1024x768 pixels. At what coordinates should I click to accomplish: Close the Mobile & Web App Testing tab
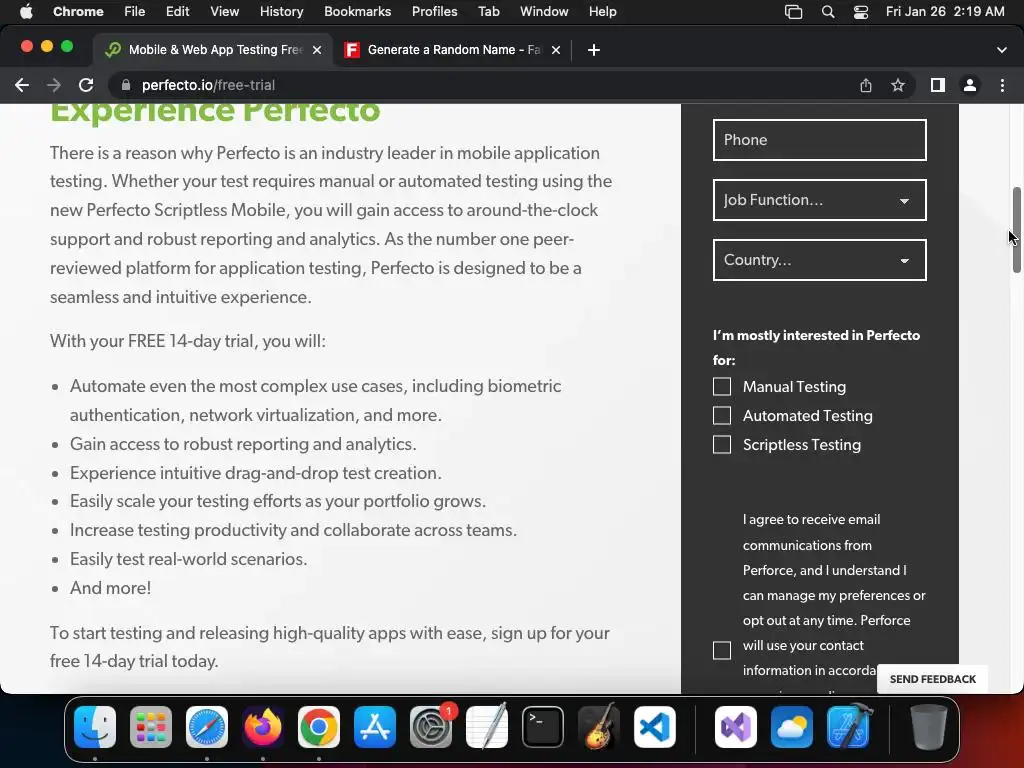click(x=317, y=50)
